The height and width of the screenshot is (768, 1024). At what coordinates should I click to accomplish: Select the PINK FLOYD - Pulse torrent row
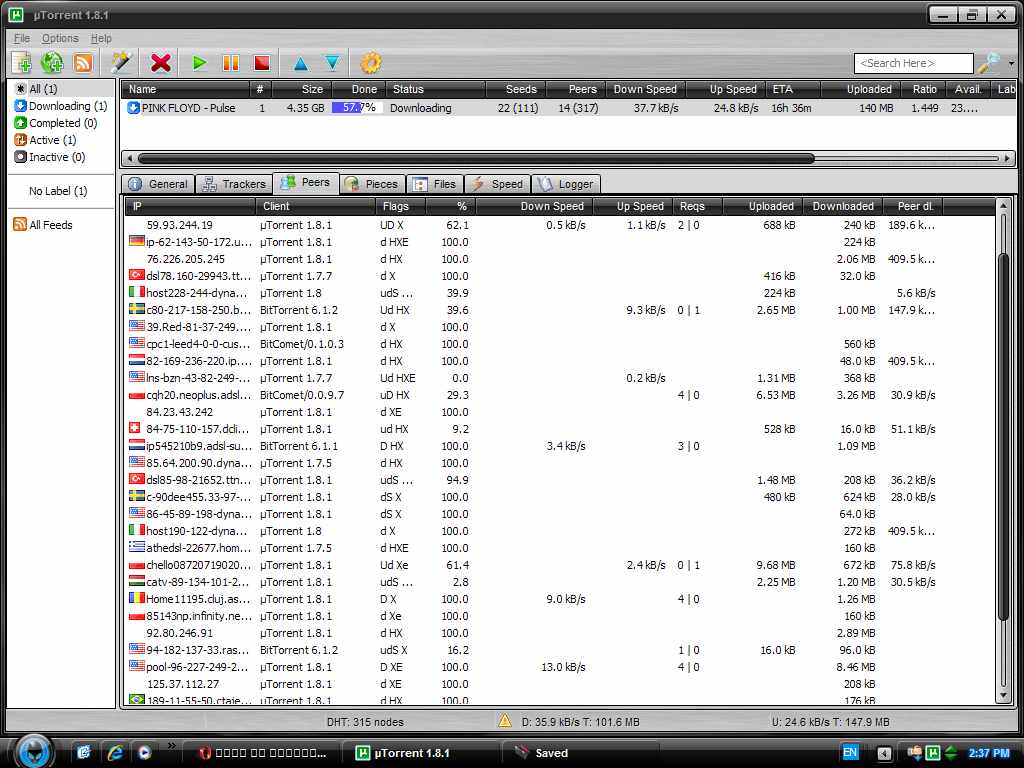(568, 108)
